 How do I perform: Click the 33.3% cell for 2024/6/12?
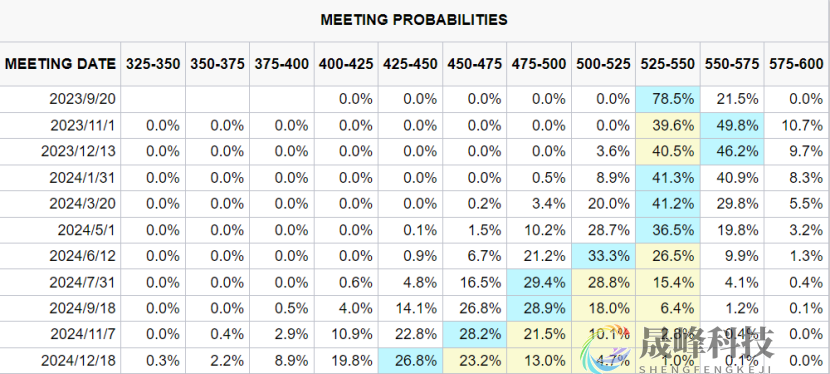click(x=603, y=256)
